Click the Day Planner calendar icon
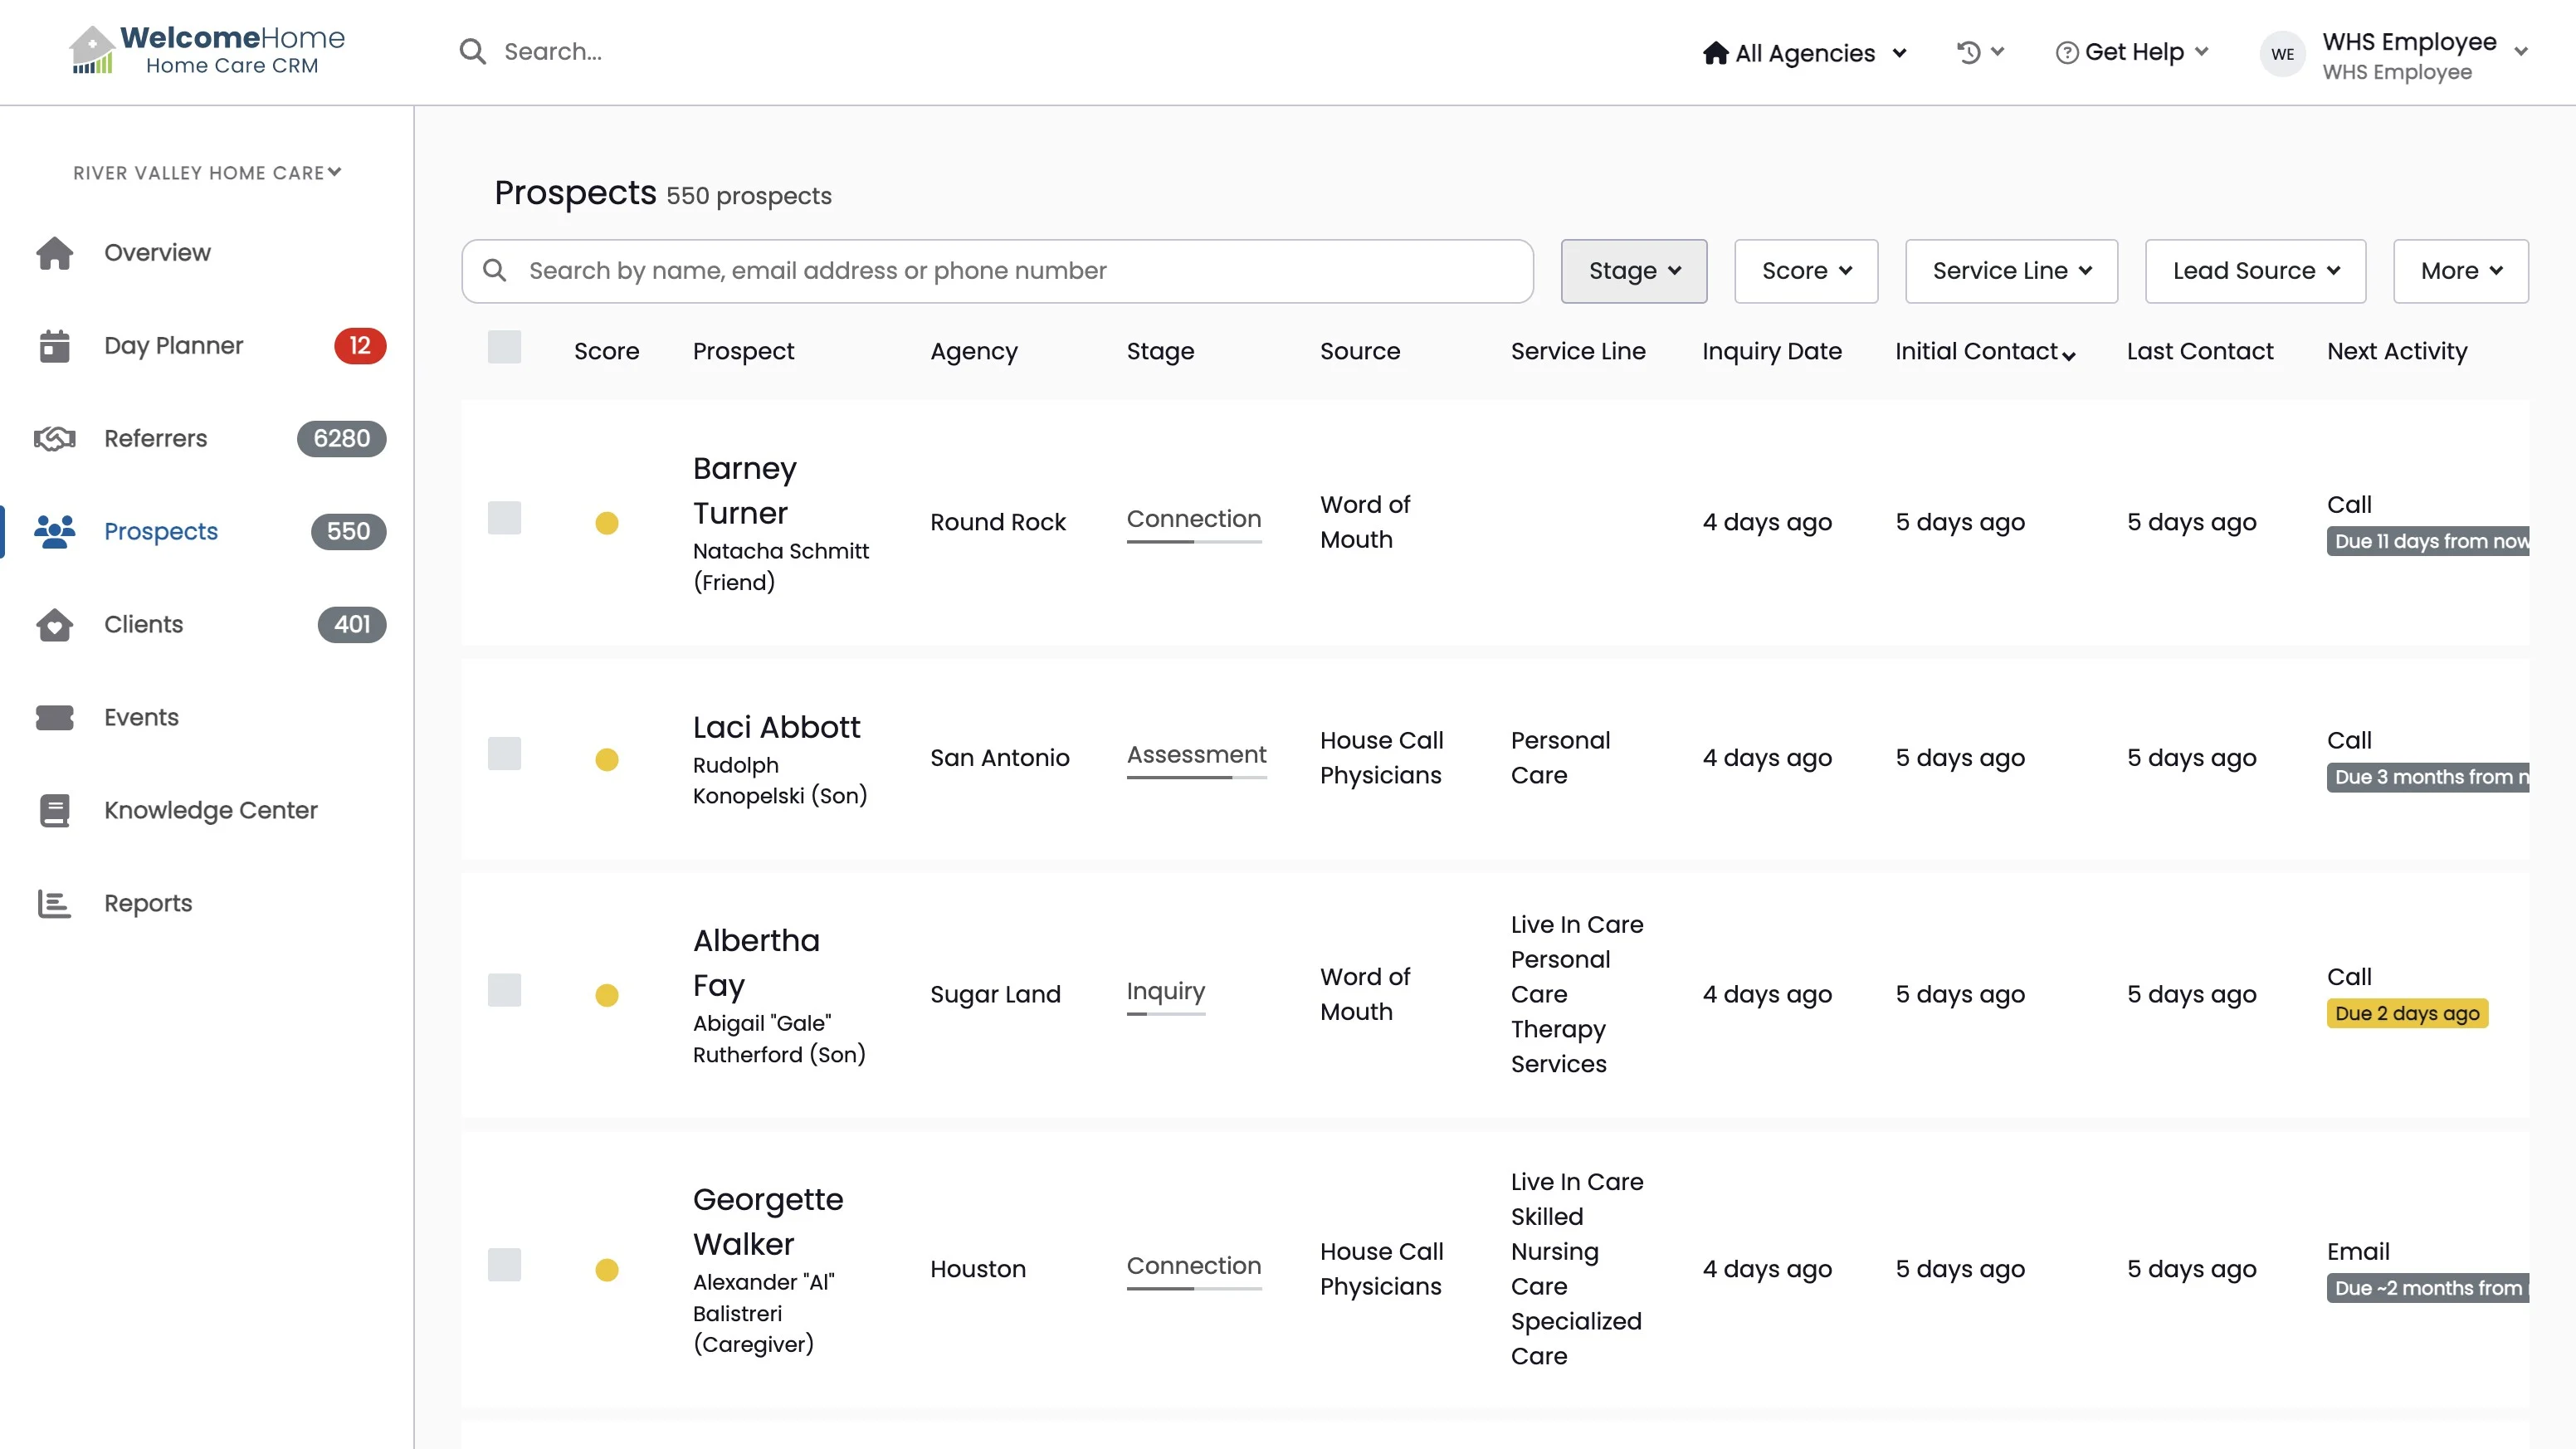The image size is (2576, 1449). tap(55, 346)
